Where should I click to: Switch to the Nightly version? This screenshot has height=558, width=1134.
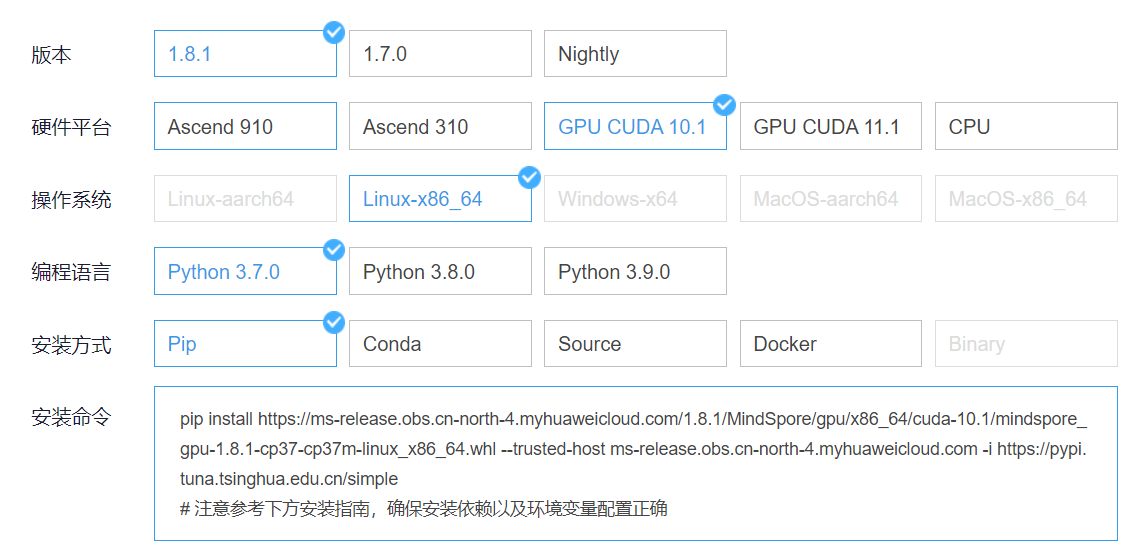click(635, 54)
